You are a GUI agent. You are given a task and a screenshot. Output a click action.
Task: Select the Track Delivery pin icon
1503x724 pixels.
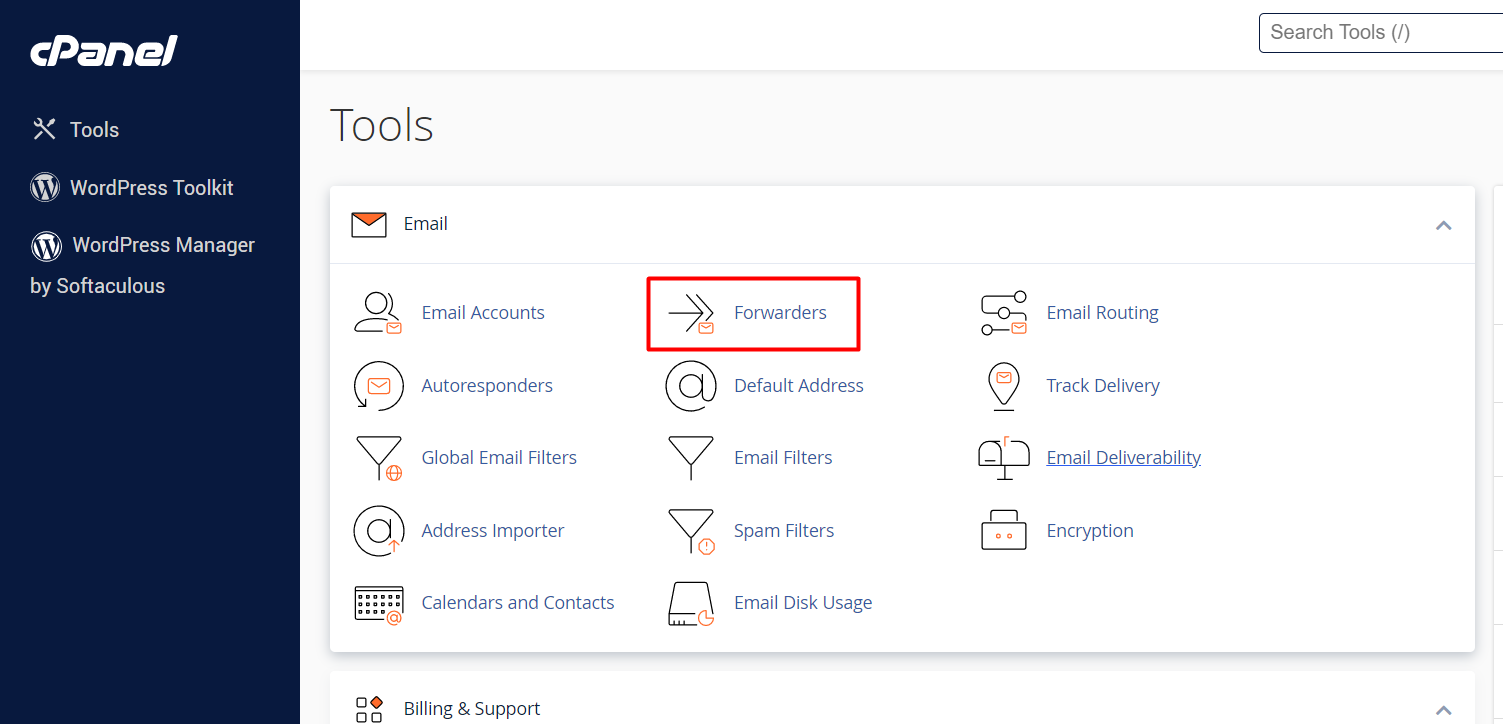(1004, 386)
